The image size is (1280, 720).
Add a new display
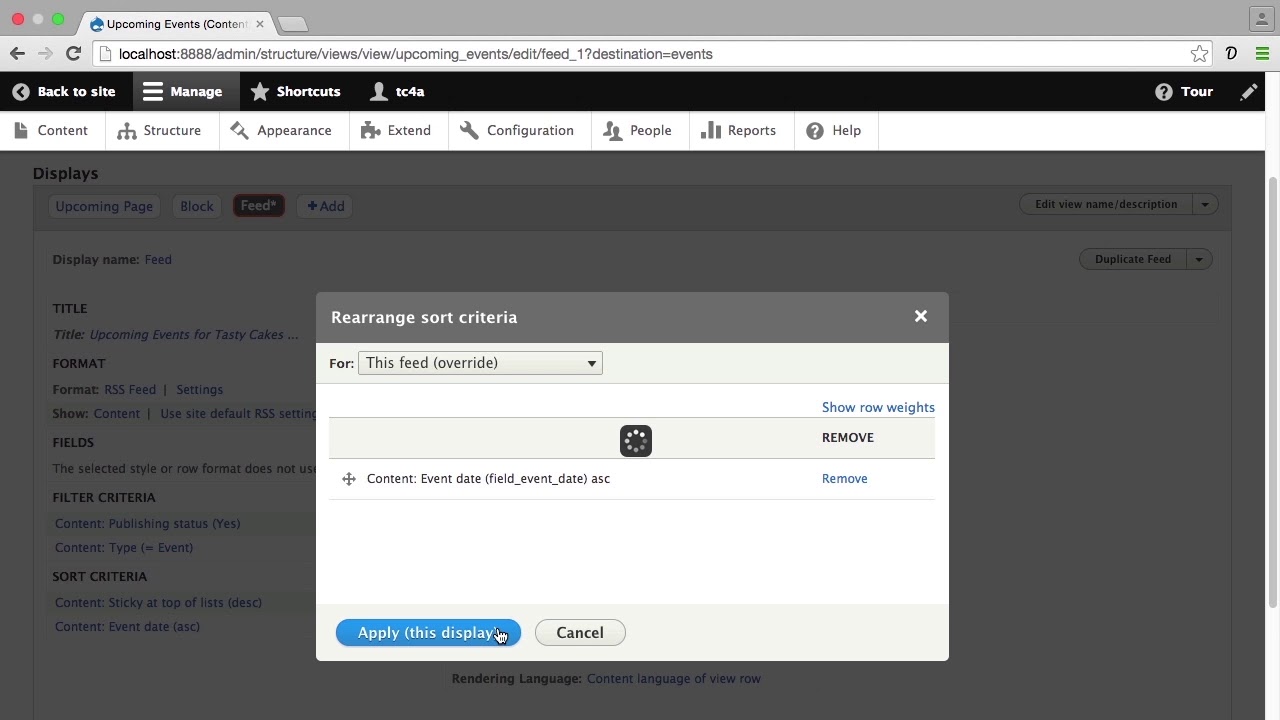click(326, 206)
